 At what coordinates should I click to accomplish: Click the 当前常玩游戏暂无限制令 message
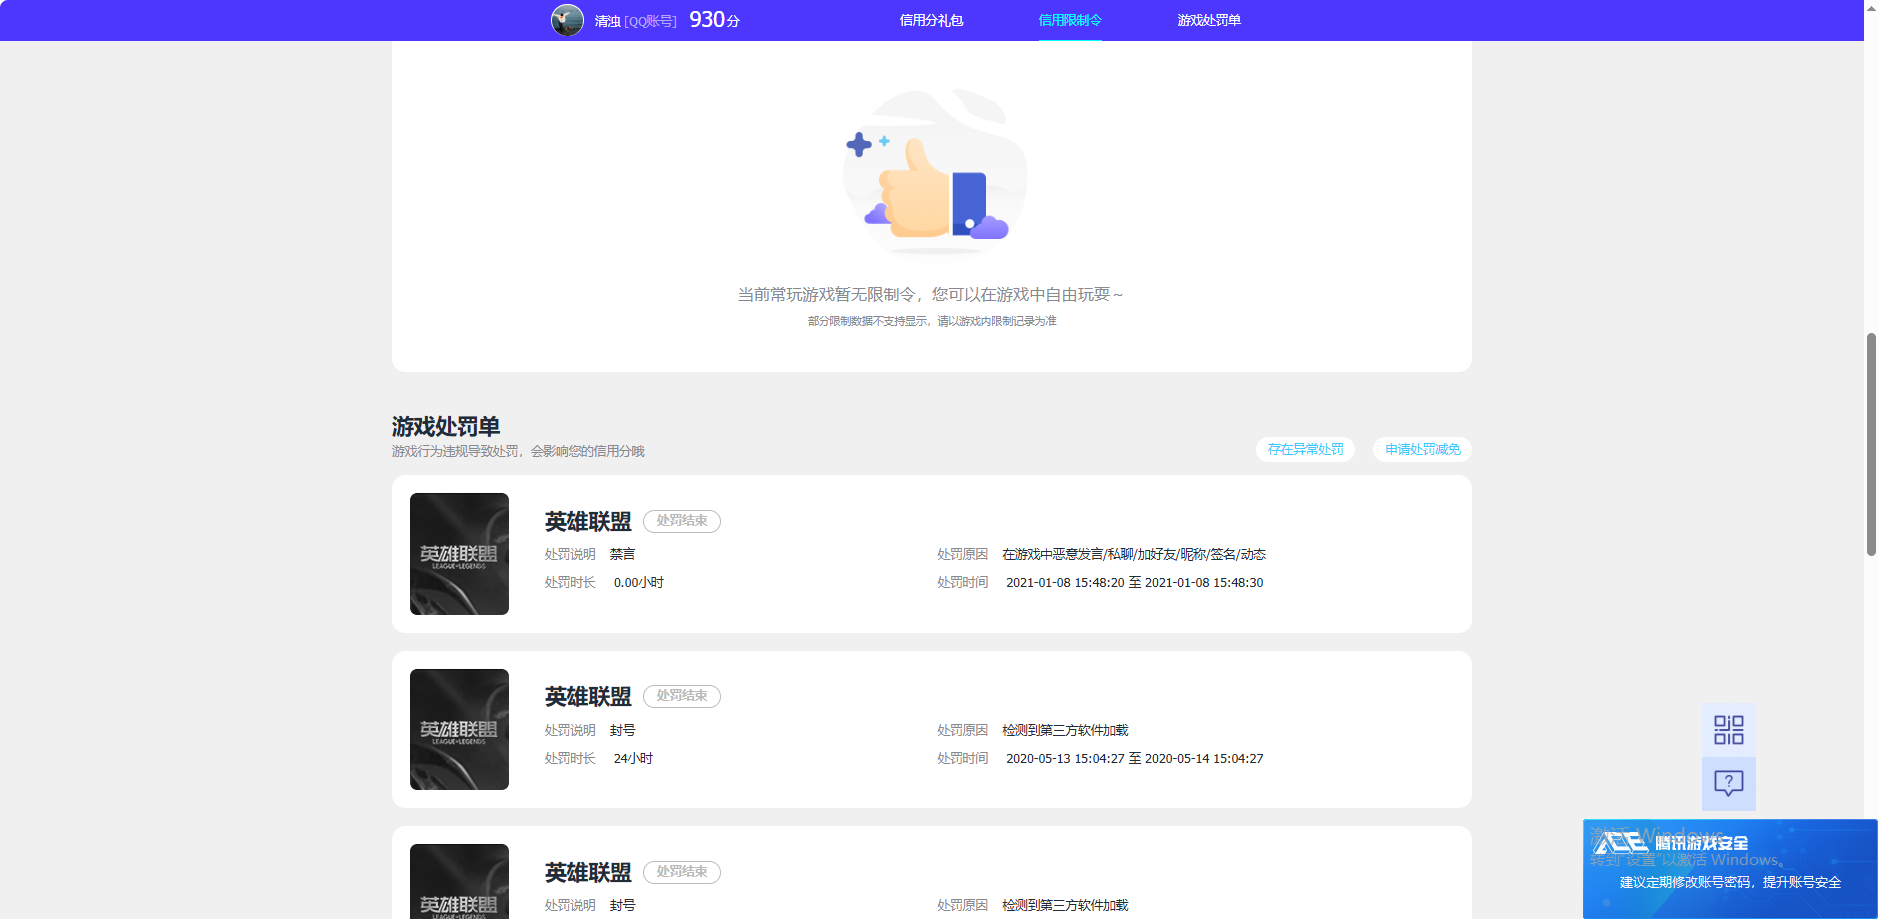931,295
